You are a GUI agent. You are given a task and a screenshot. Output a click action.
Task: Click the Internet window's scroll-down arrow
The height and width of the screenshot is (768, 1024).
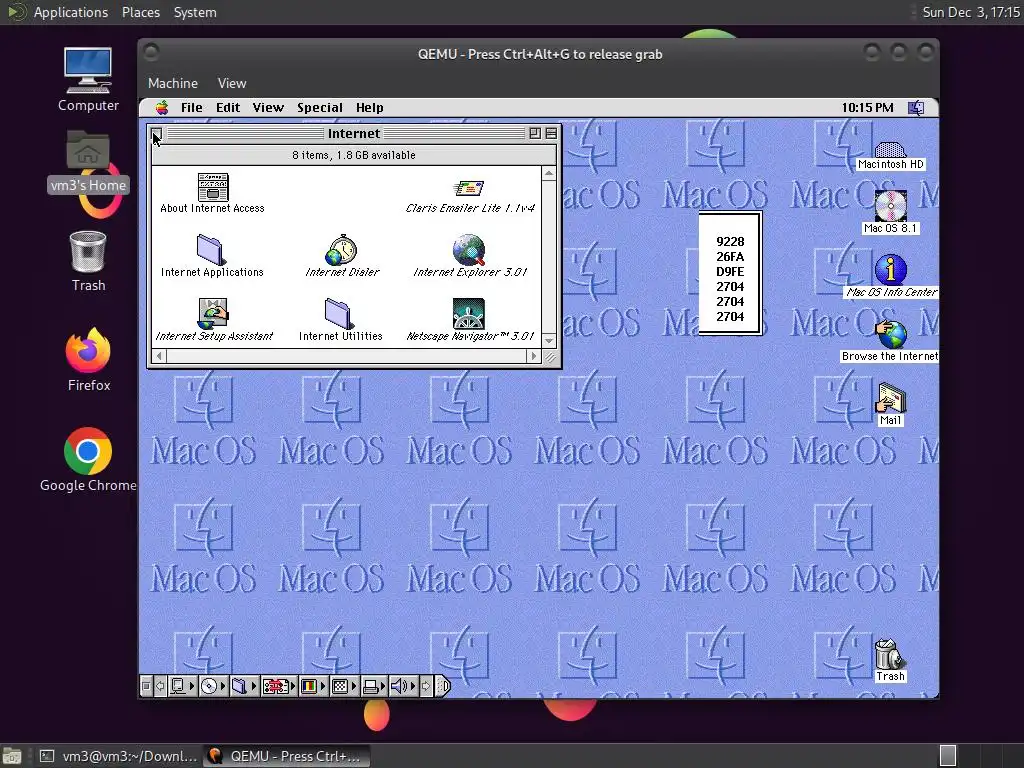[549, 342]
